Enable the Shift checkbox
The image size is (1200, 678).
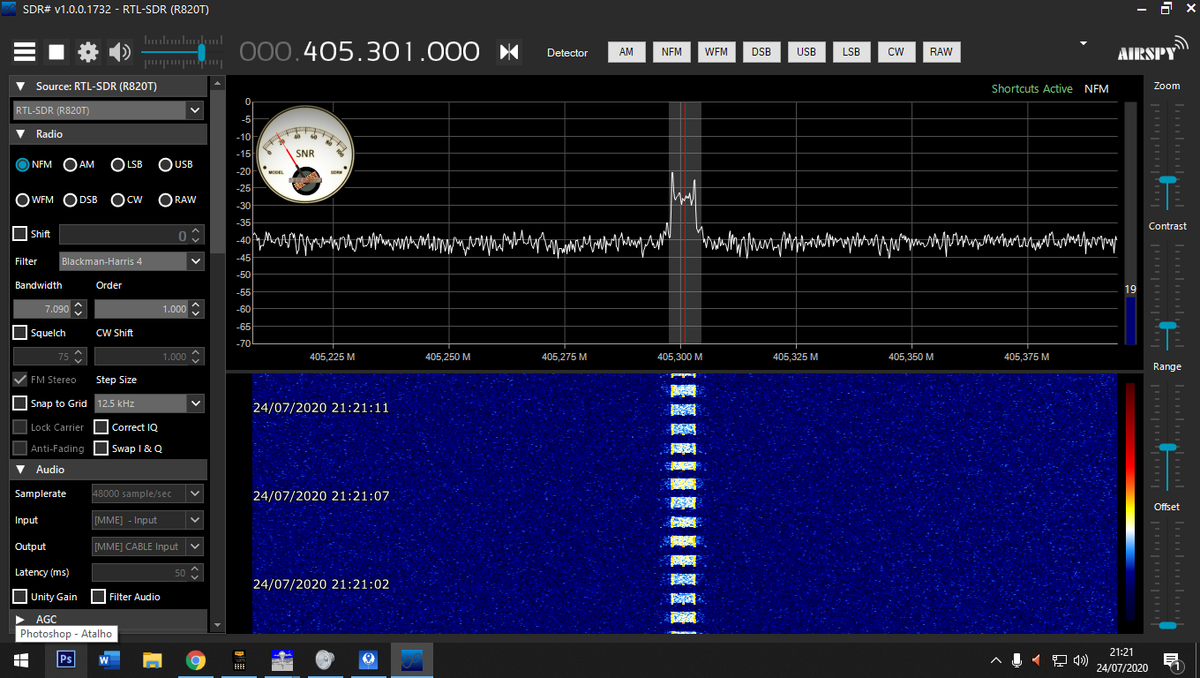[20, 234]
